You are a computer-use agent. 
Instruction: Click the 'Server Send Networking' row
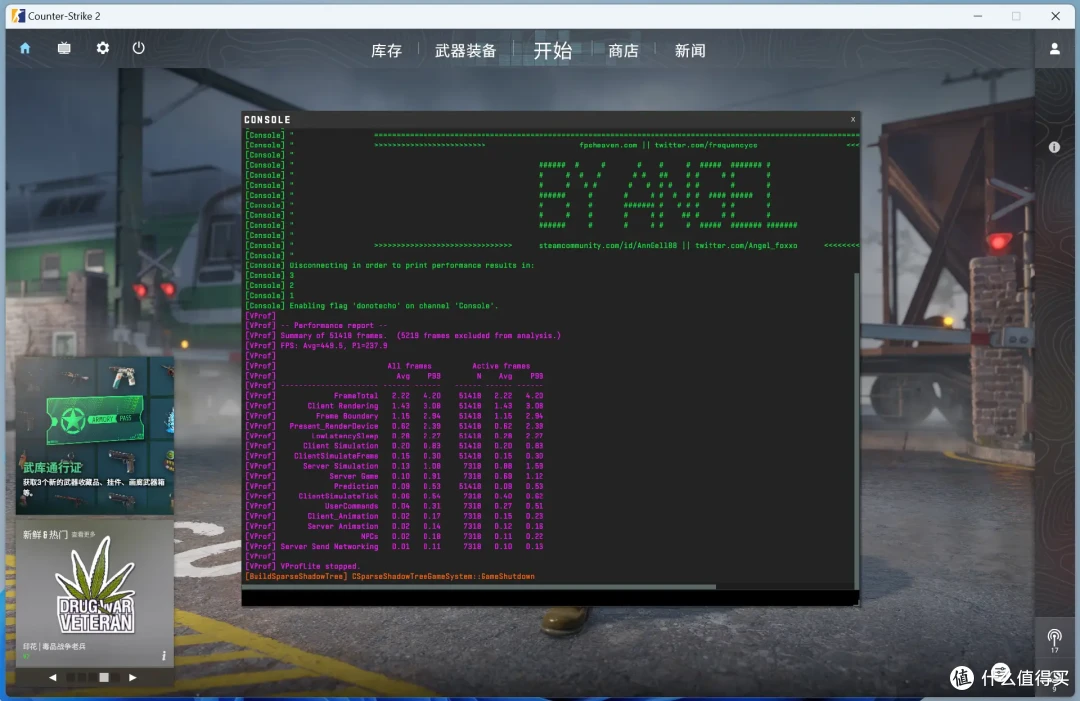click(395, 546)
